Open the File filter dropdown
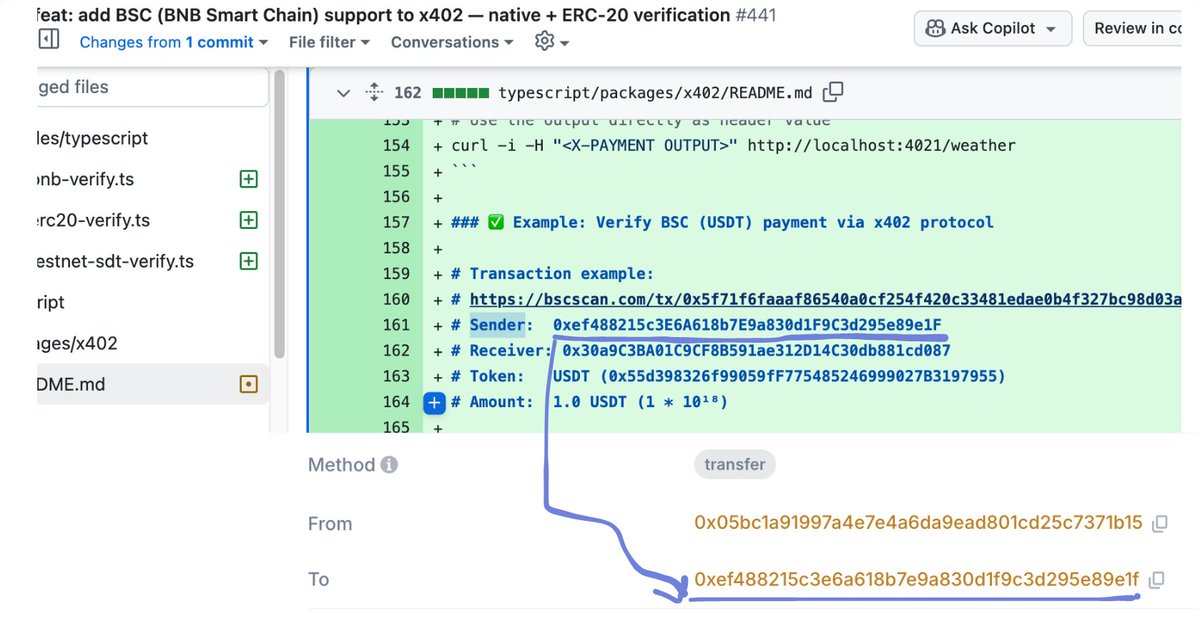Viewport: 1200px width, 624px height. [329, 42]
